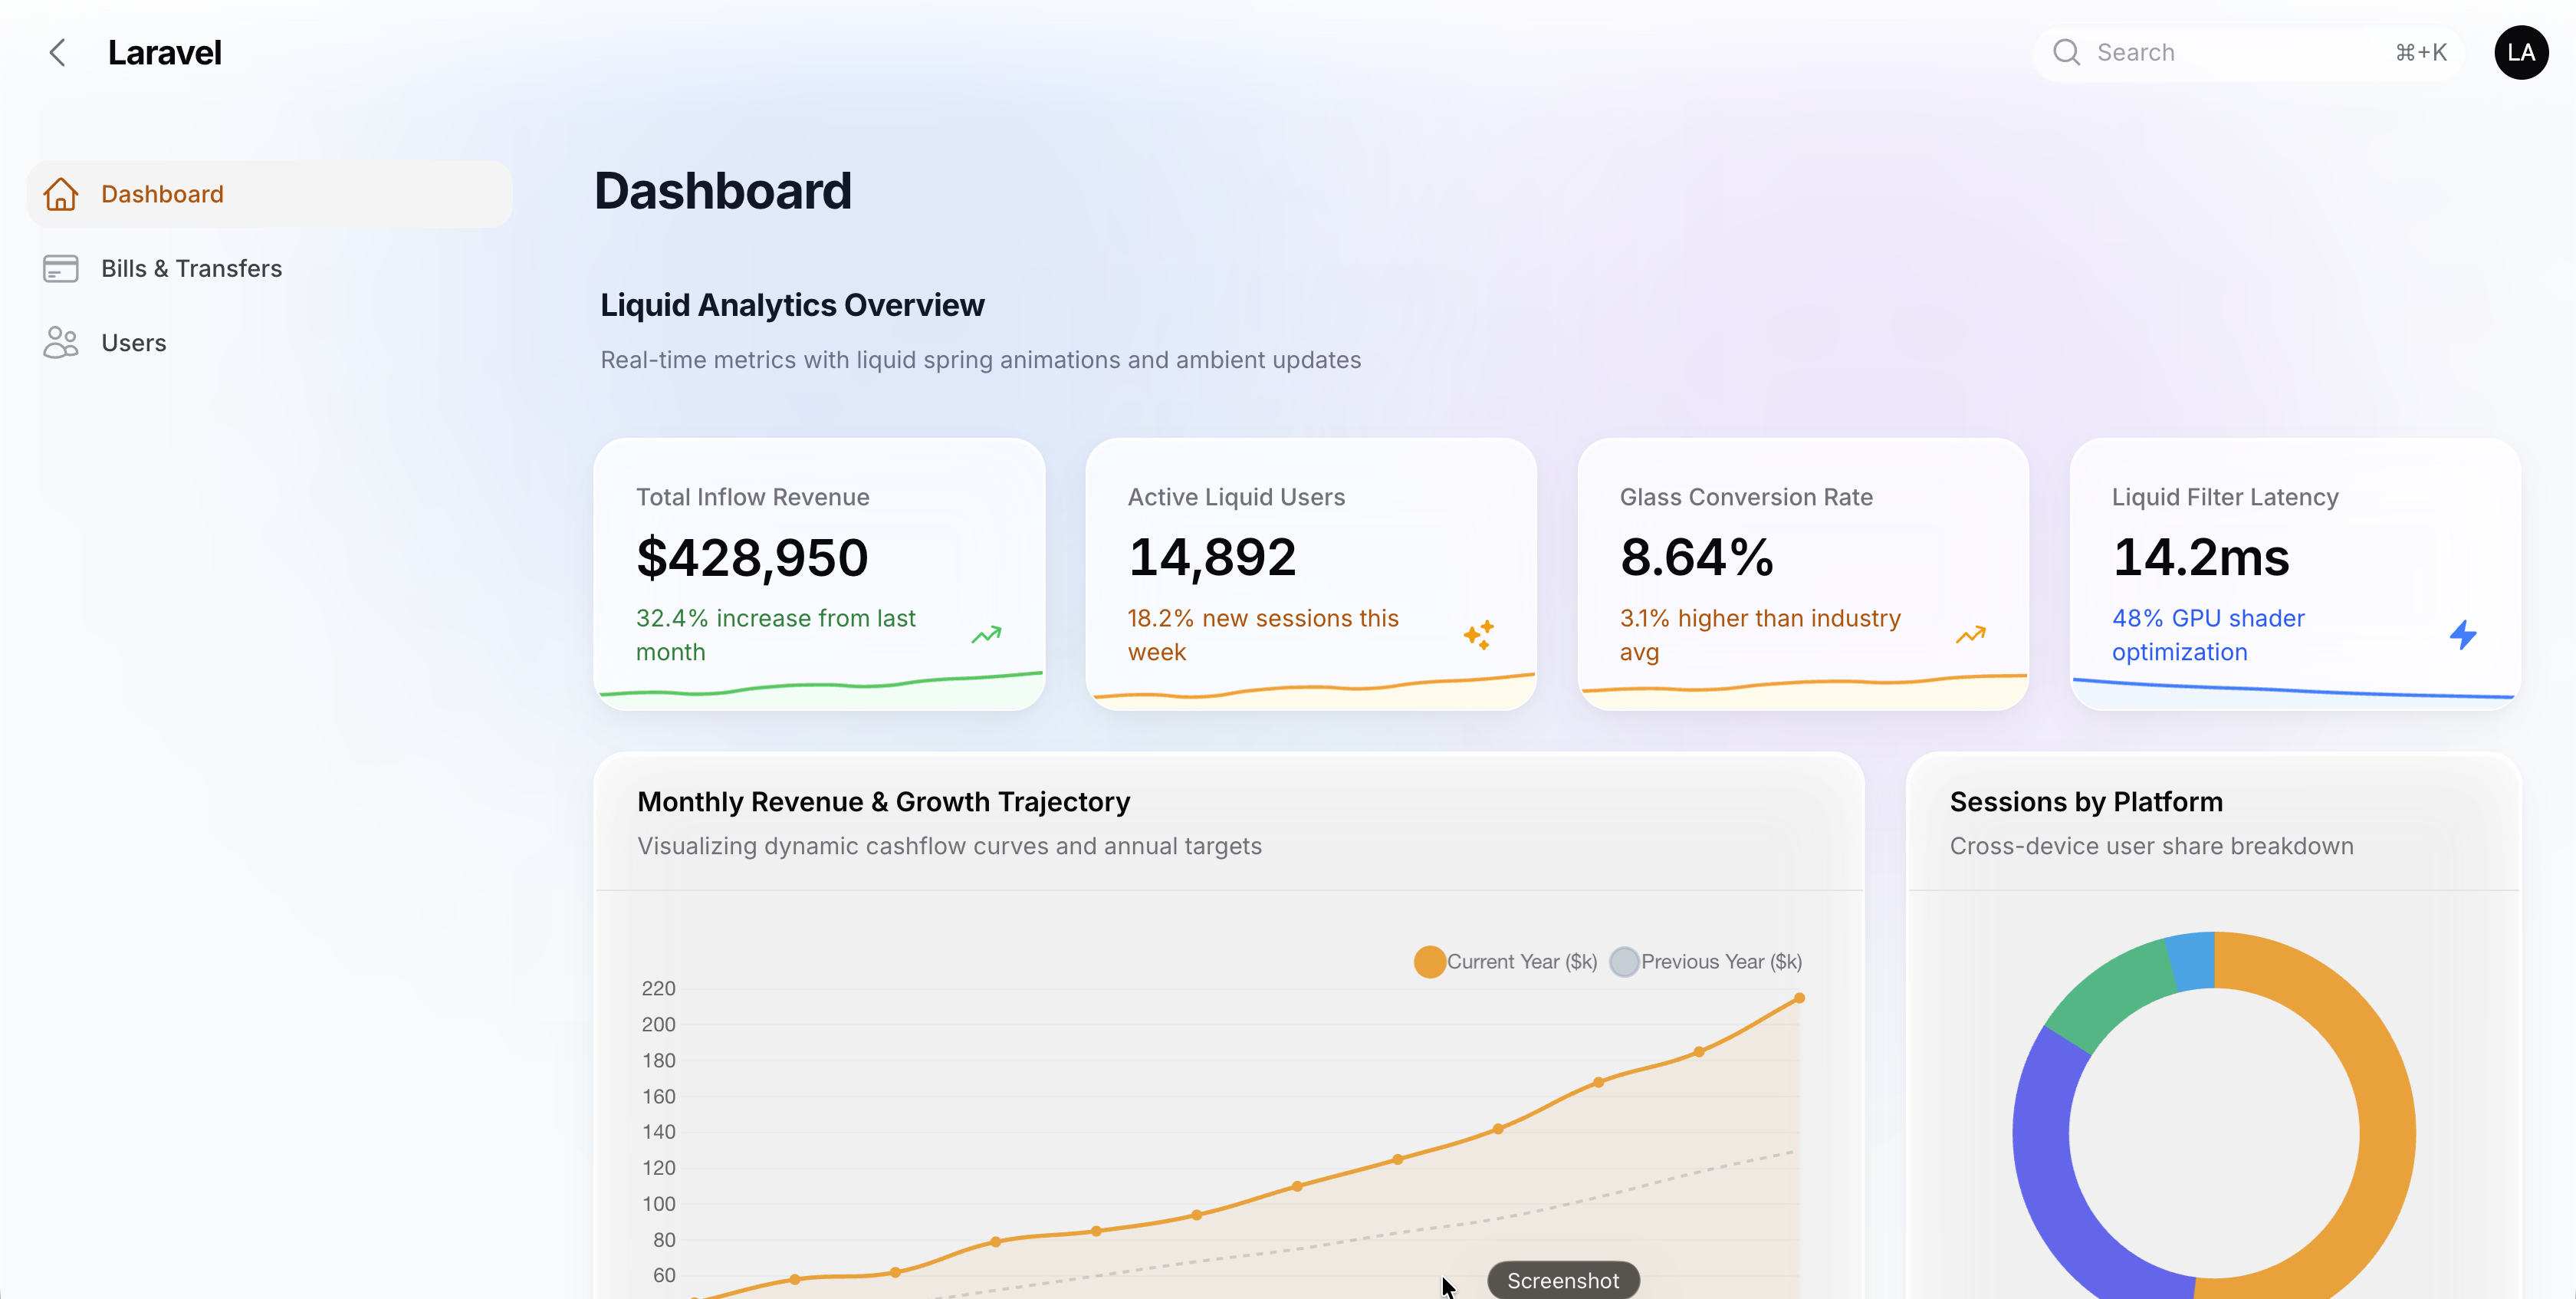The height and width of the screenshot is (1299, 2576).
Task: Click the ⌘+K shortcut hint
Action: click(x=2421, y=52)
